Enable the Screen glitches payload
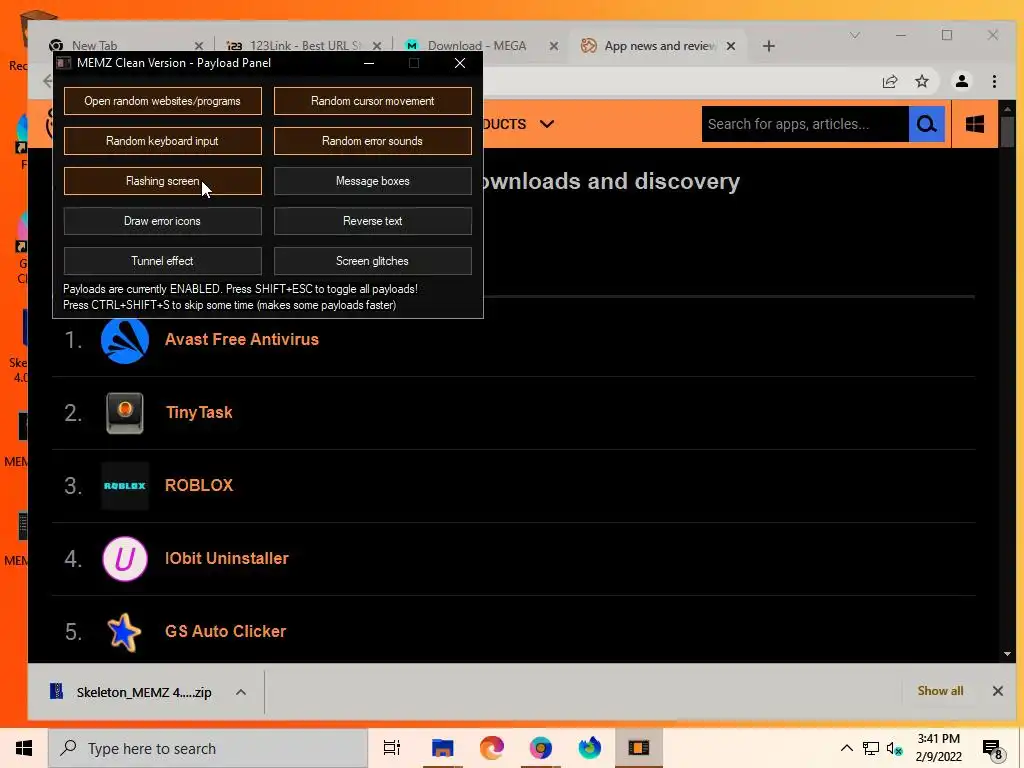 pyautogui.click(x=372, y=261)
